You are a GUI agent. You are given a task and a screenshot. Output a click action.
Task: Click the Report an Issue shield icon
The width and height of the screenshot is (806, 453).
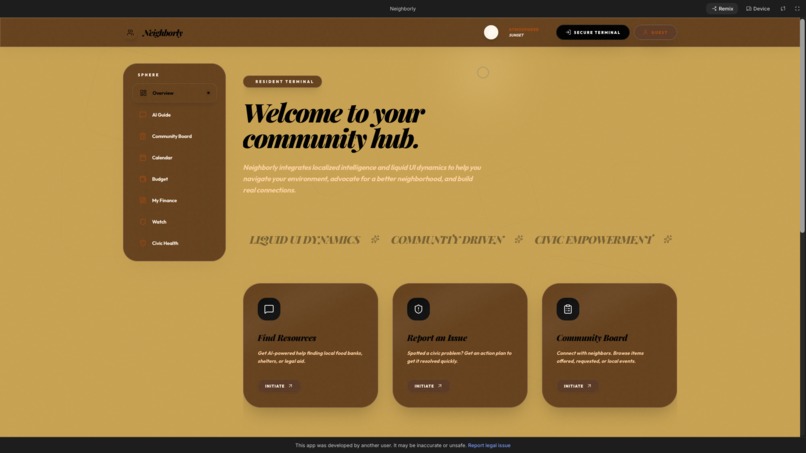(x=418, y=309)
